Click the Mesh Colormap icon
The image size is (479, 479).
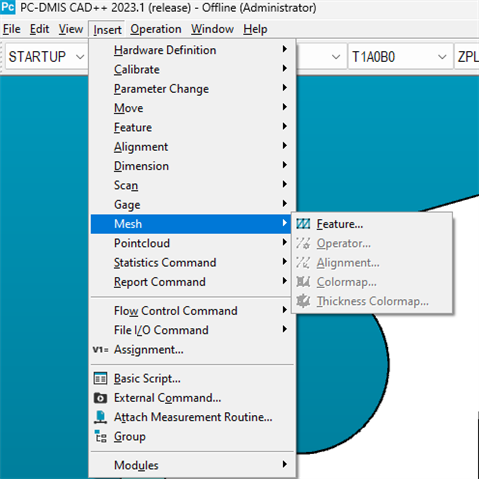pos(303,282)
